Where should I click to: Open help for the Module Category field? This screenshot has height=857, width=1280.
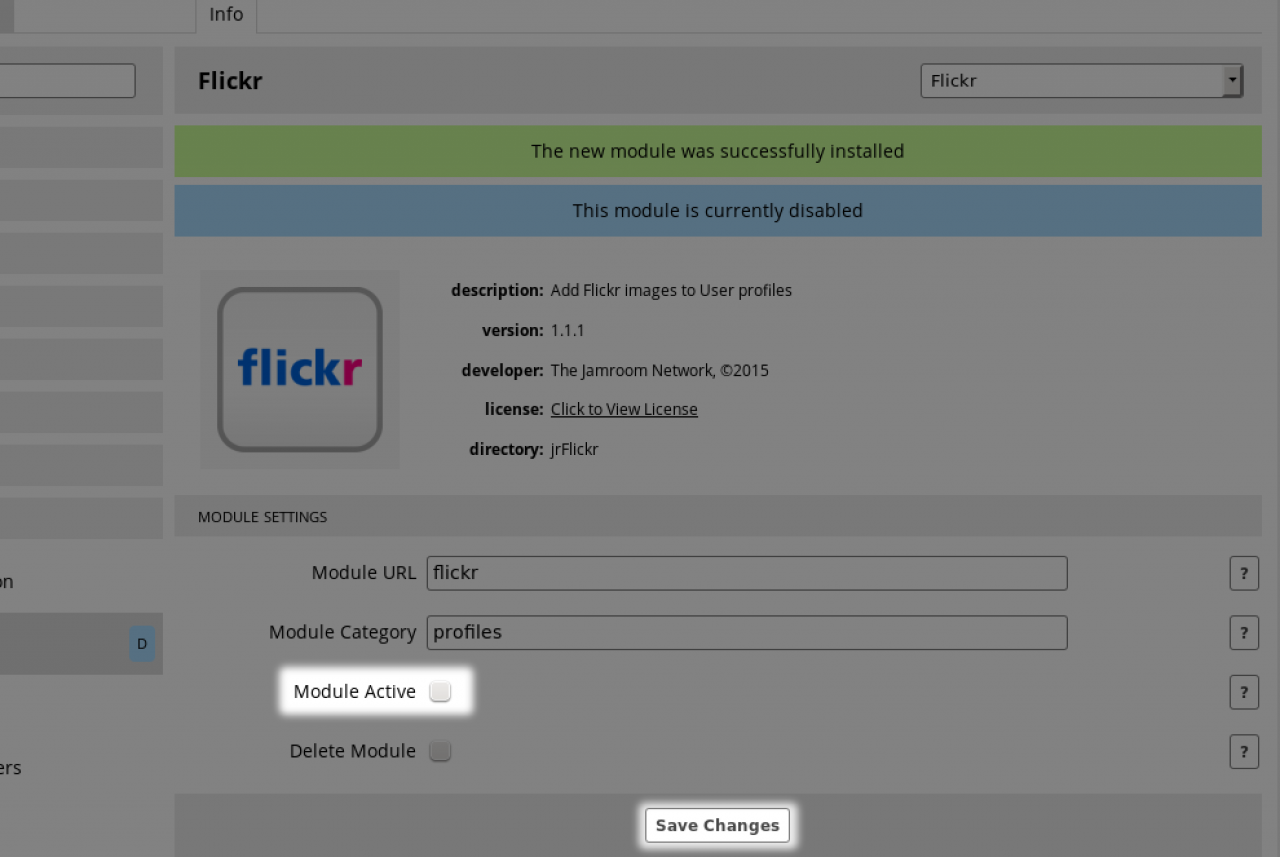[x=1244, y=633]
